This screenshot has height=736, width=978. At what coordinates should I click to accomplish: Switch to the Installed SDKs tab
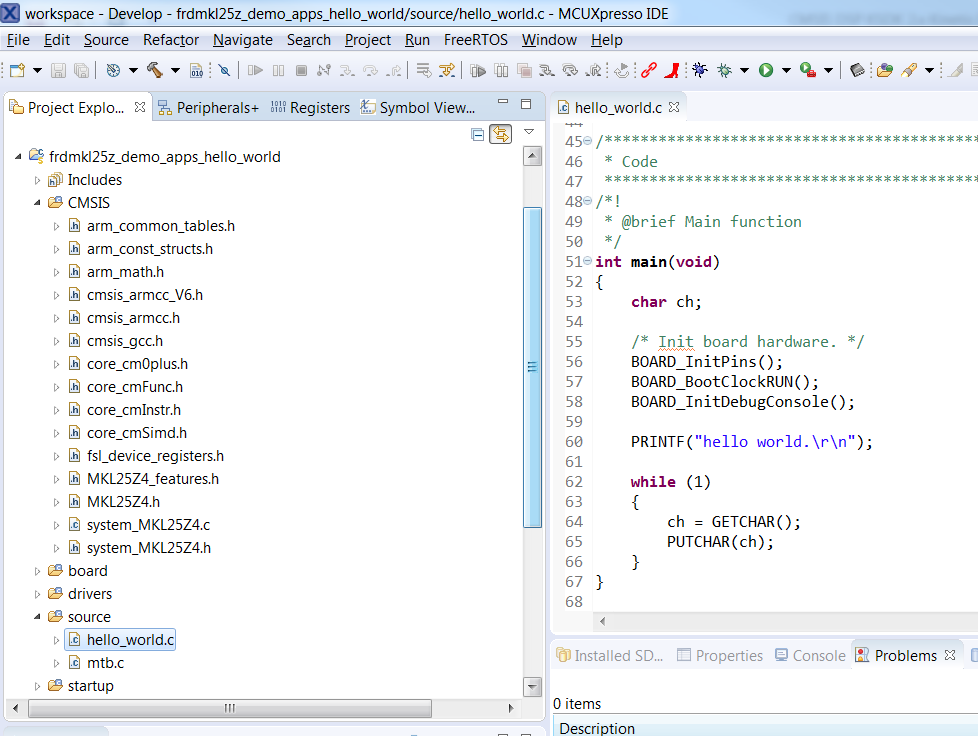[x=610, y=656]
